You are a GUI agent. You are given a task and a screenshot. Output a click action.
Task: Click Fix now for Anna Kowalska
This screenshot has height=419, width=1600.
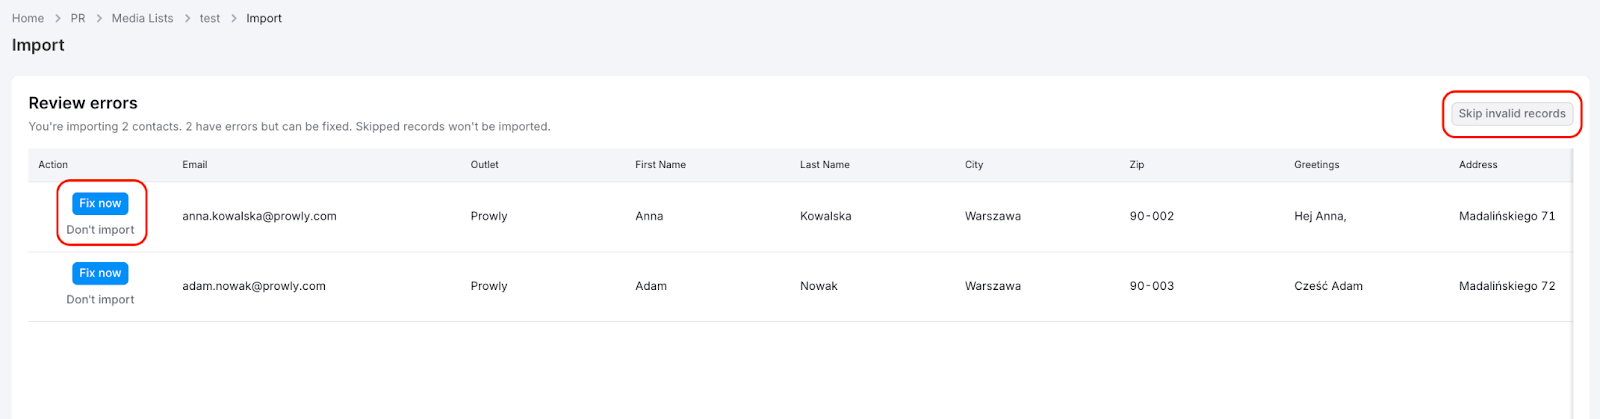pos(100,203)
